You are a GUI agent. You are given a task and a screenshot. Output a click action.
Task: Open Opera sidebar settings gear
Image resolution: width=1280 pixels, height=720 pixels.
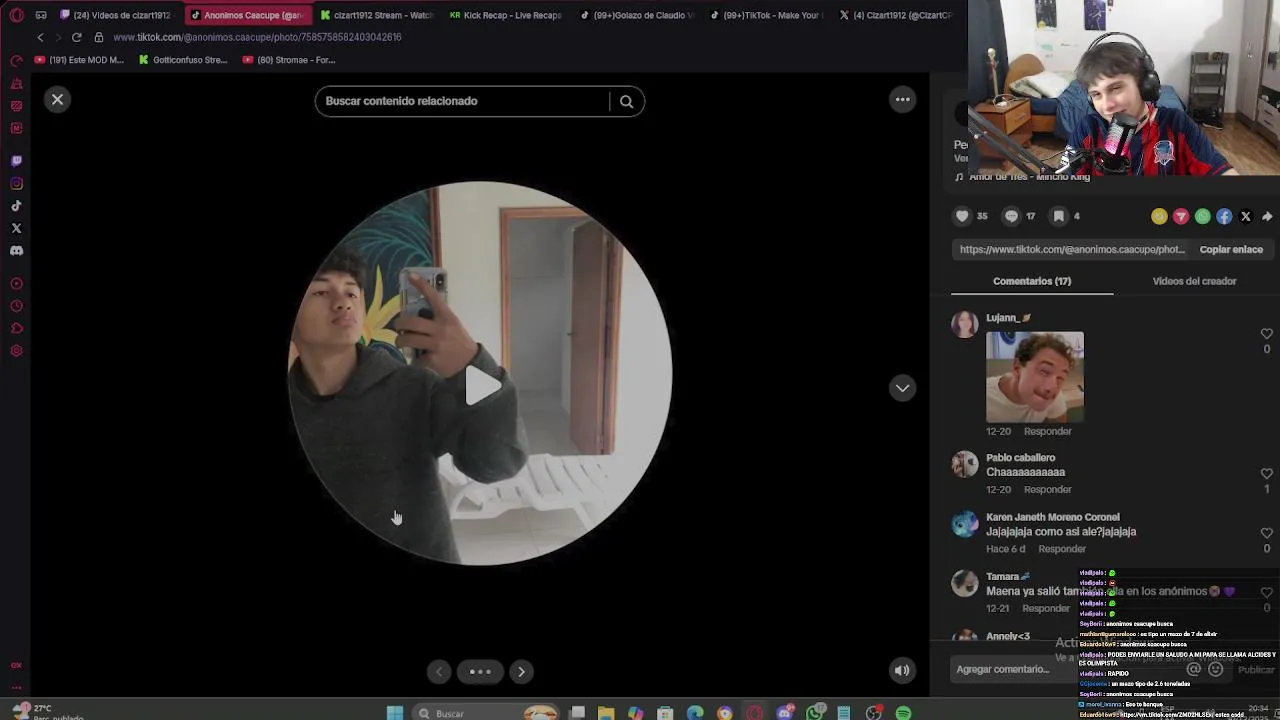coord(16,351)
